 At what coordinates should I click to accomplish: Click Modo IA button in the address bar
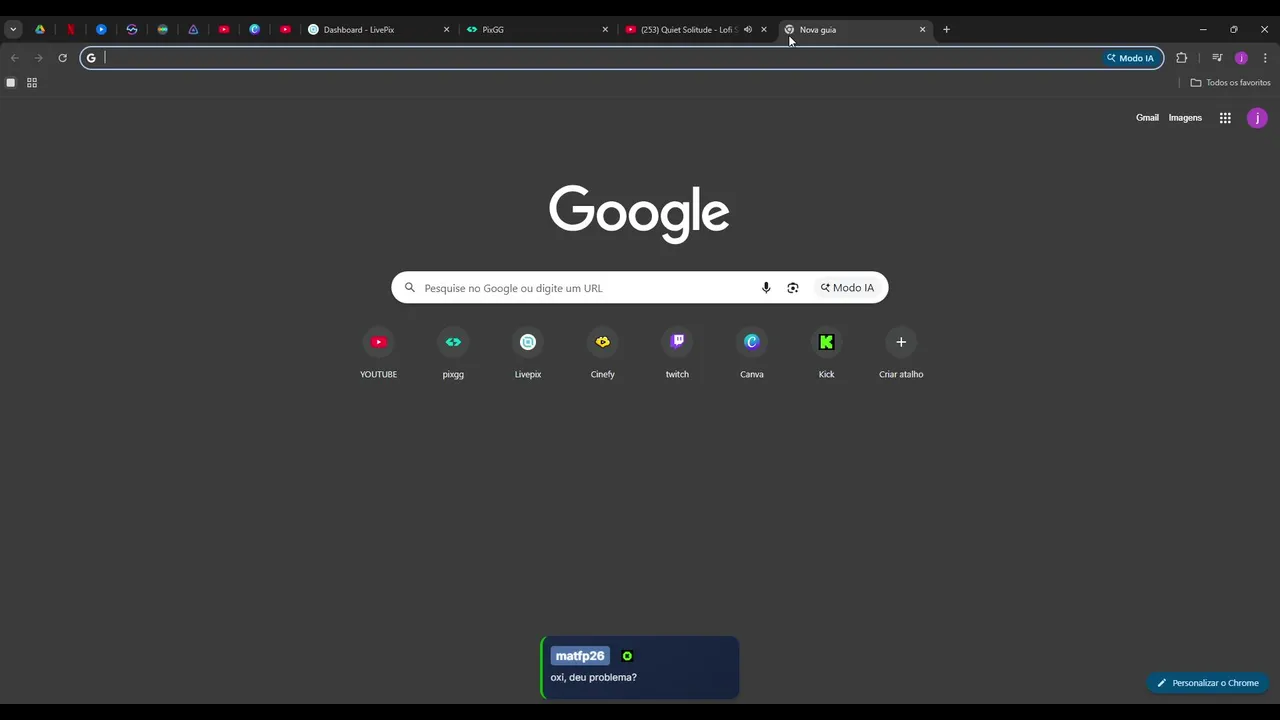tap(1130, 58)
